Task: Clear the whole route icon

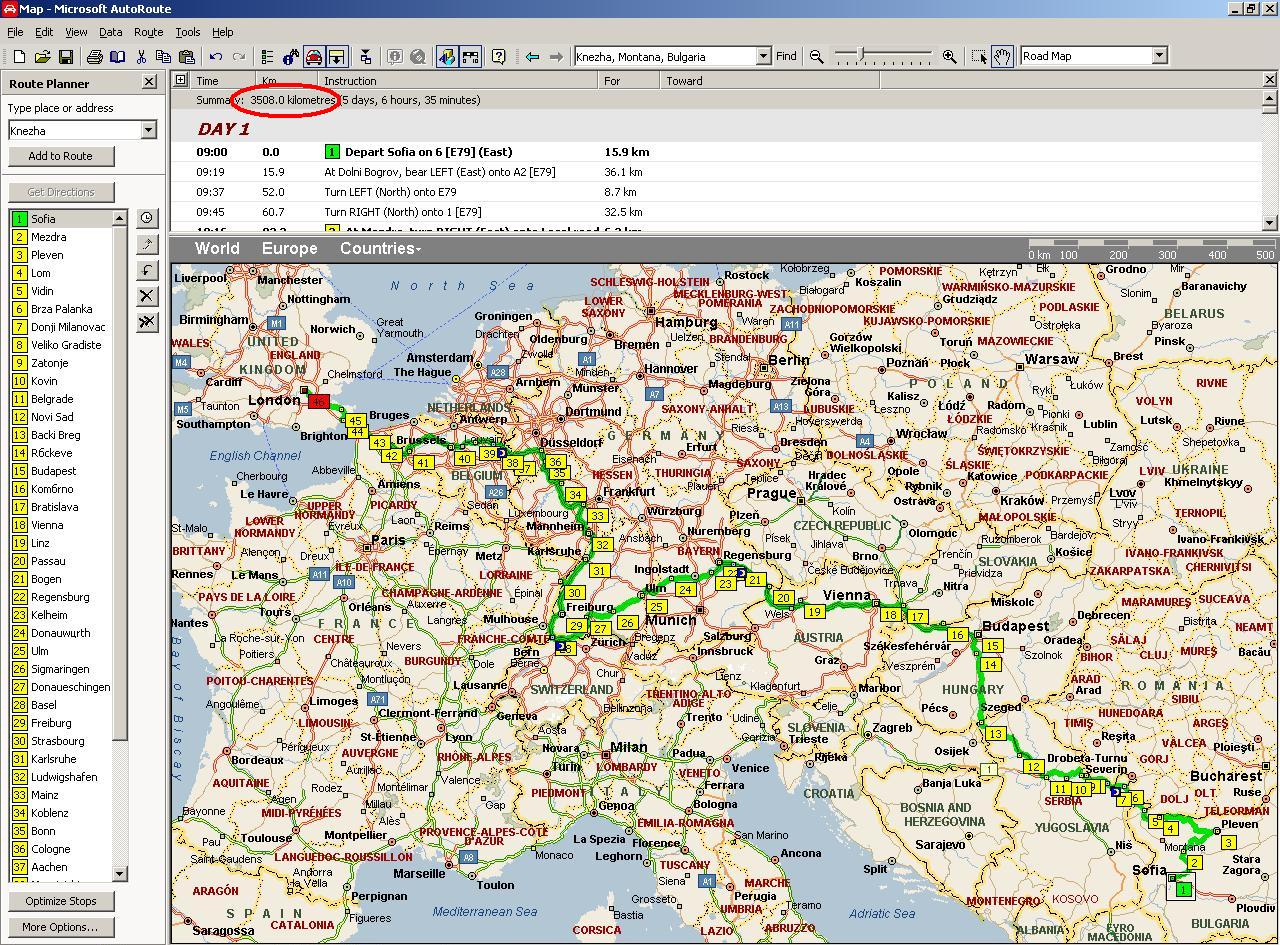Action: pos(147,322)
